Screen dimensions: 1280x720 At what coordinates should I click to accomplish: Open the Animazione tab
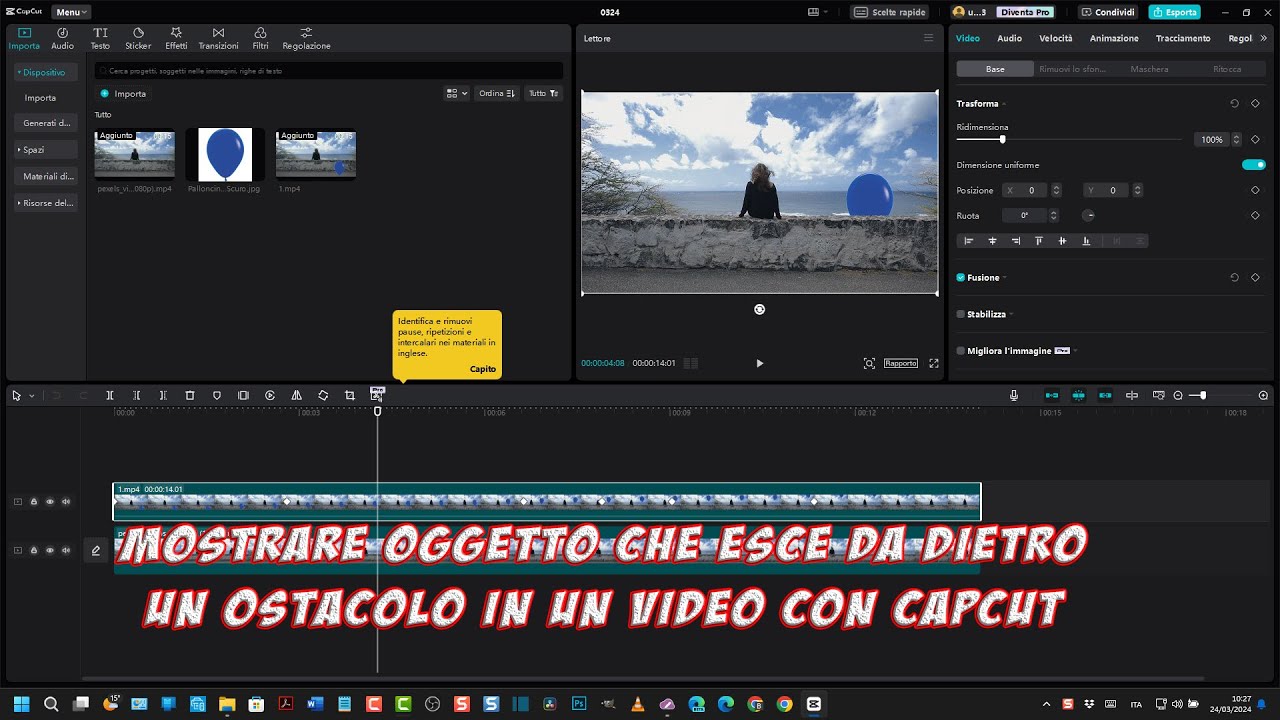tap(1114, 38)
